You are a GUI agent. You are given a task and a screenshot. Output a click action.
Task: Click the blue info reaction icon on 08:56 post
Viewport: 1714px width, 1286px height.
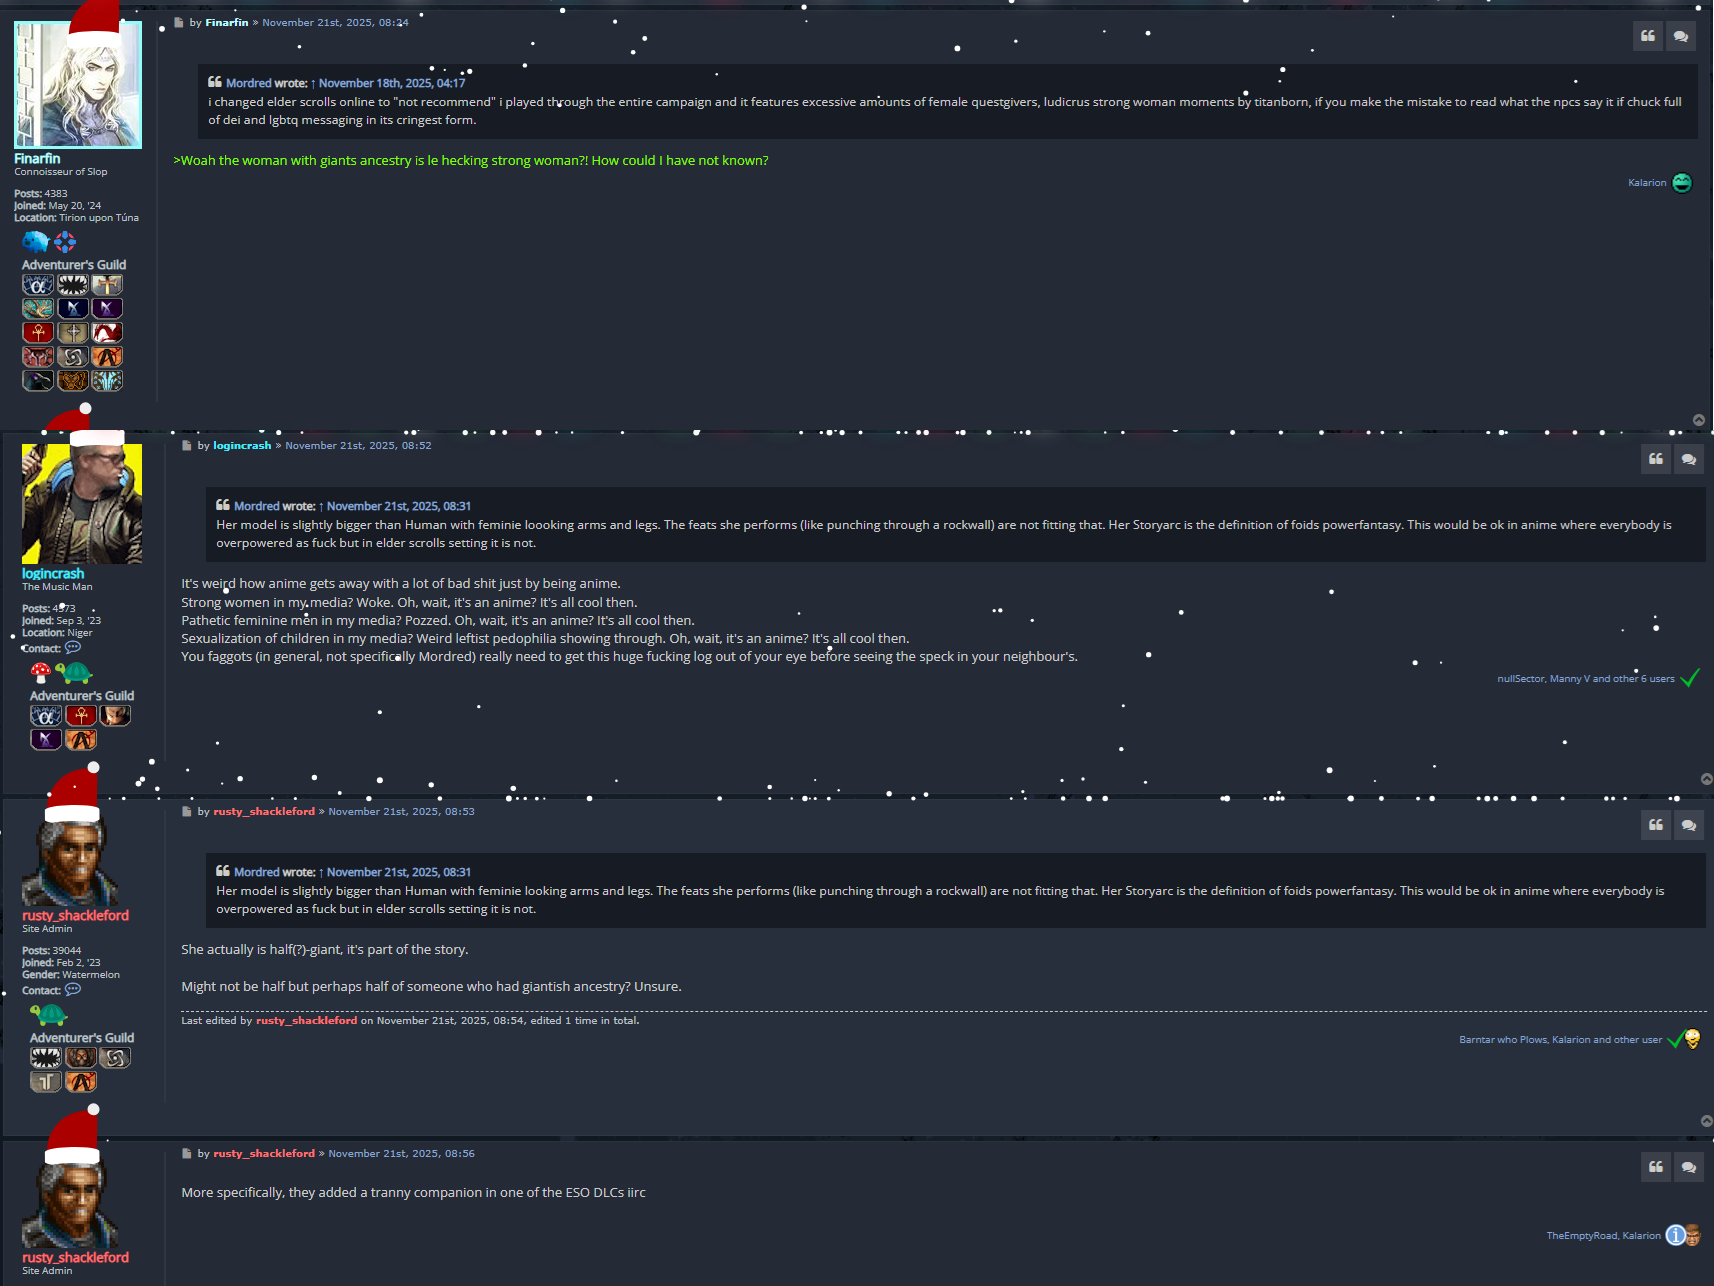1675,1235
